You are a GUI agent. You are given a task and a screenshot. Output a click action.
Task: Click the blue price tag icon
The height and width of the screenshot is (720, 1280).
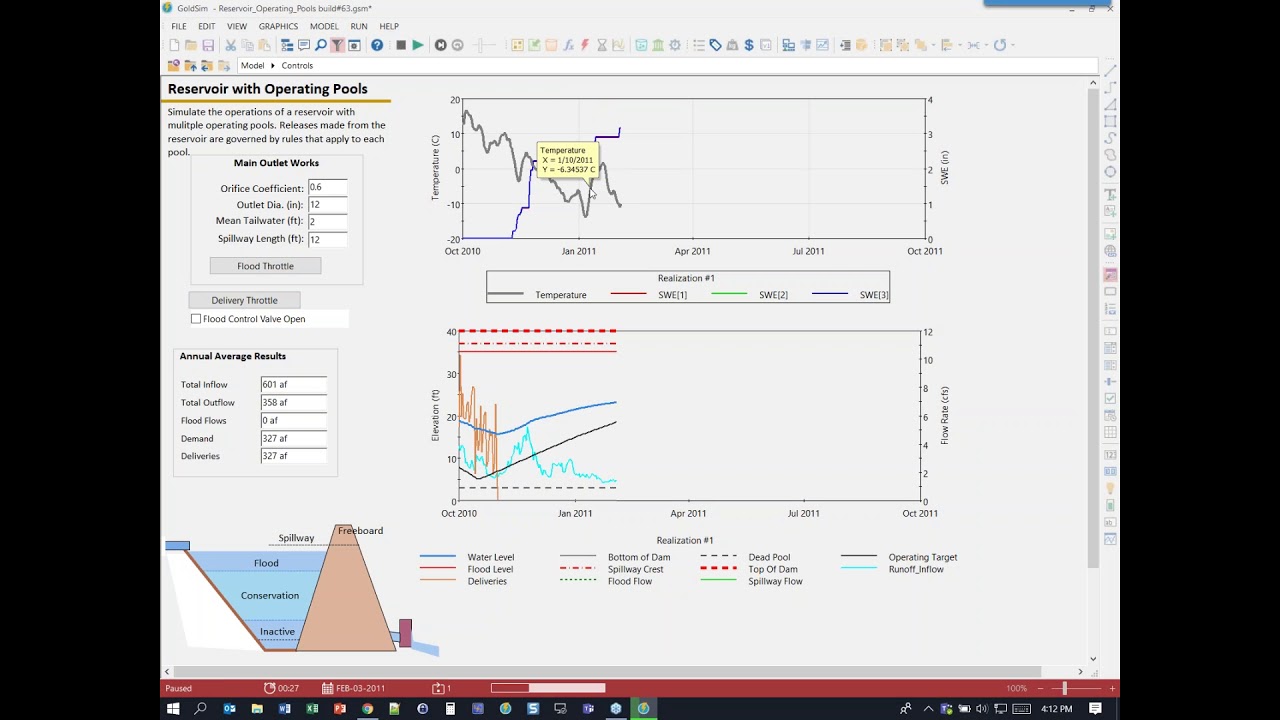click(716, 45)
